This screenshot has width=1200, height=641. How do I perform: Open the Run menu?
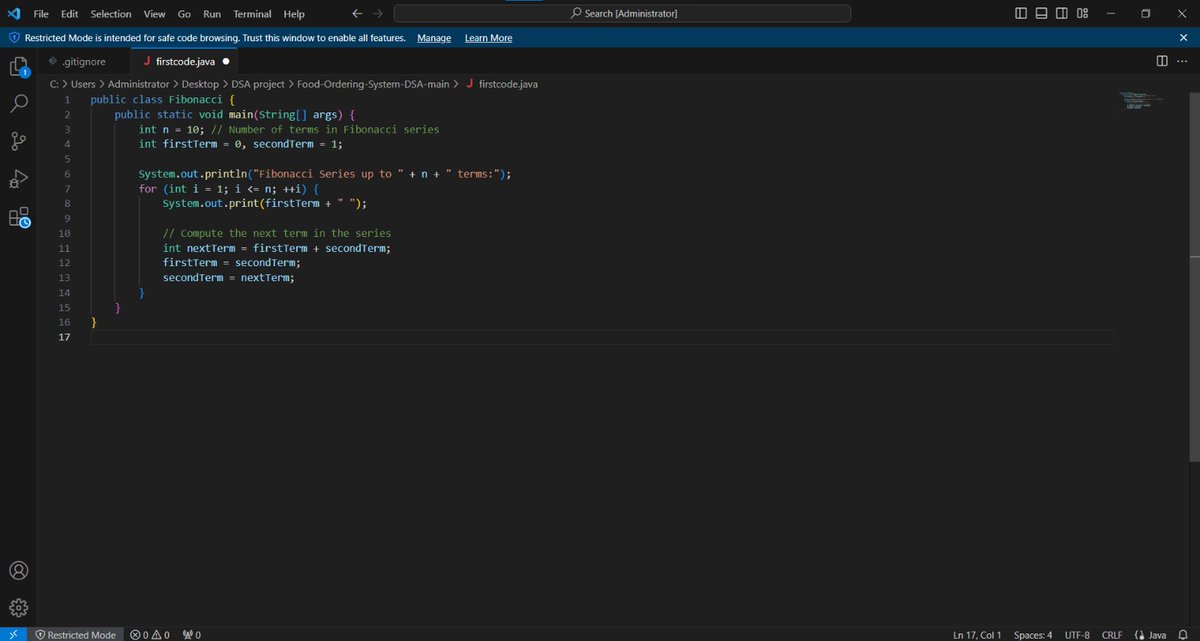click(212, 14)
